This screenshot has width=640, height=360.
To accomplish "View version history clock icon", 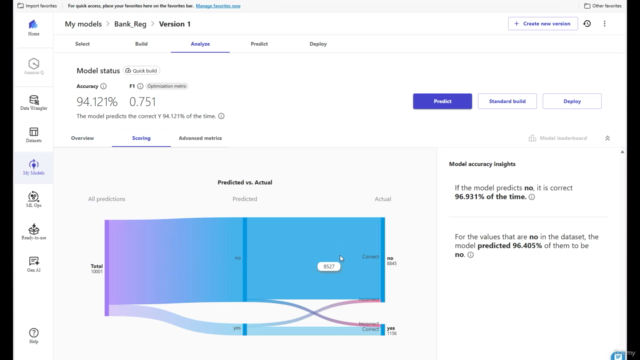I will (x=587, y=24).
